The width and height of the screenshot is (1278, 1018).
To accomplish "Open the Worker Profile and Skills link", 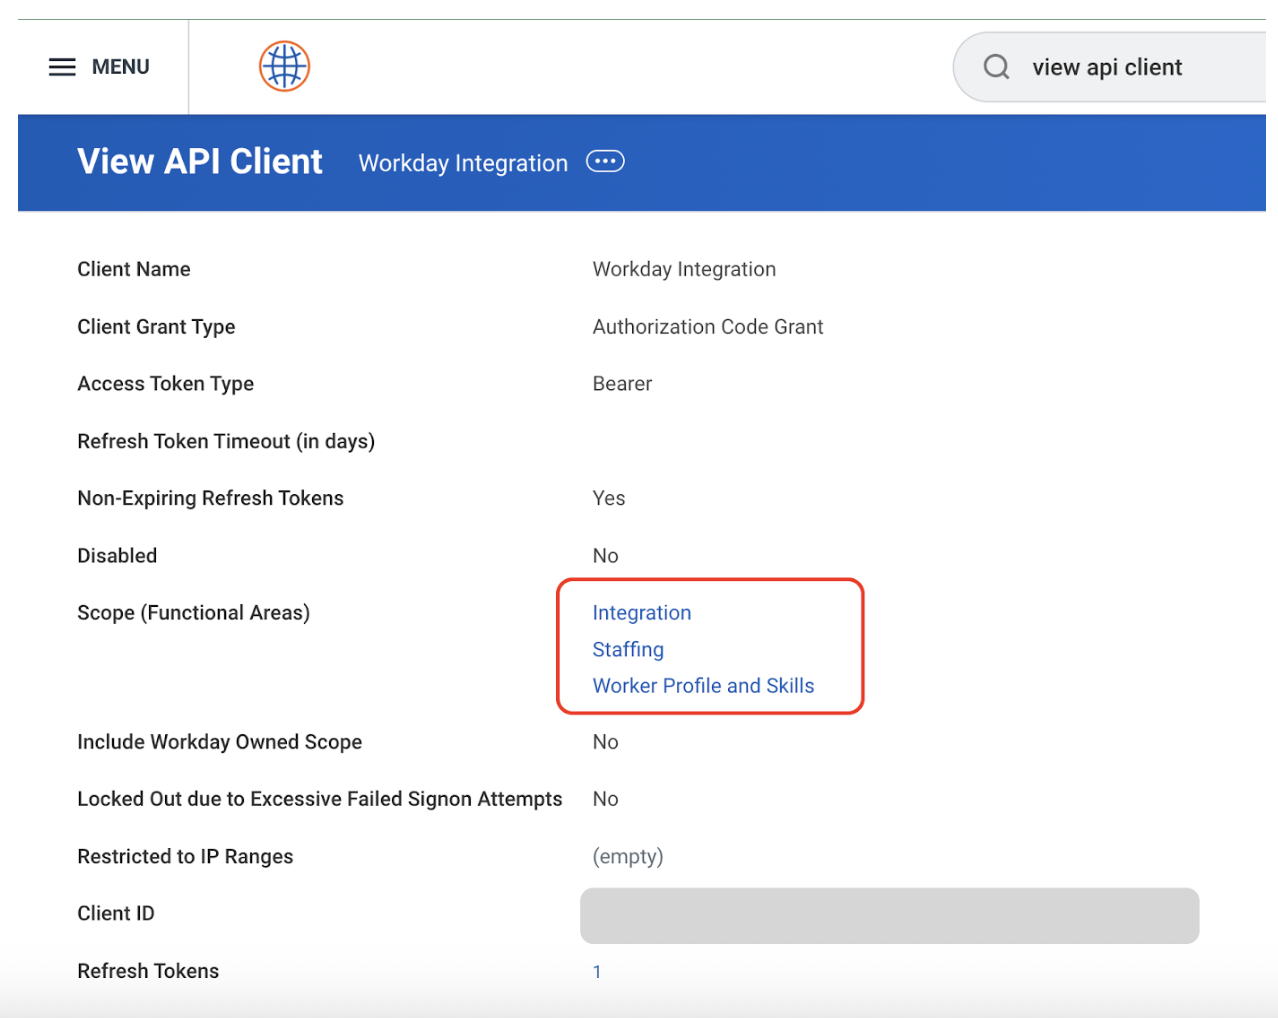I will click(703, 686).
